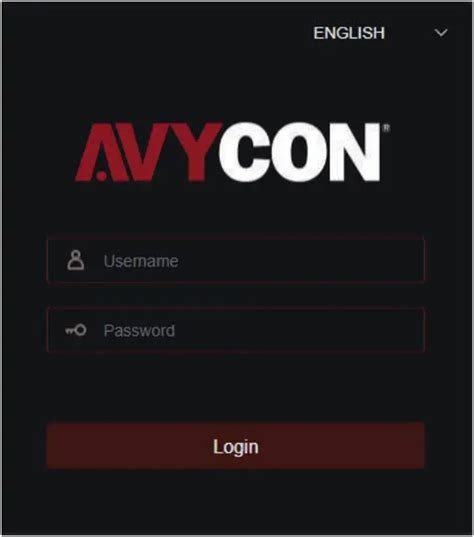Focus the Username input field
The width and height of the screenshot is (474, 537).
point(236,260)
